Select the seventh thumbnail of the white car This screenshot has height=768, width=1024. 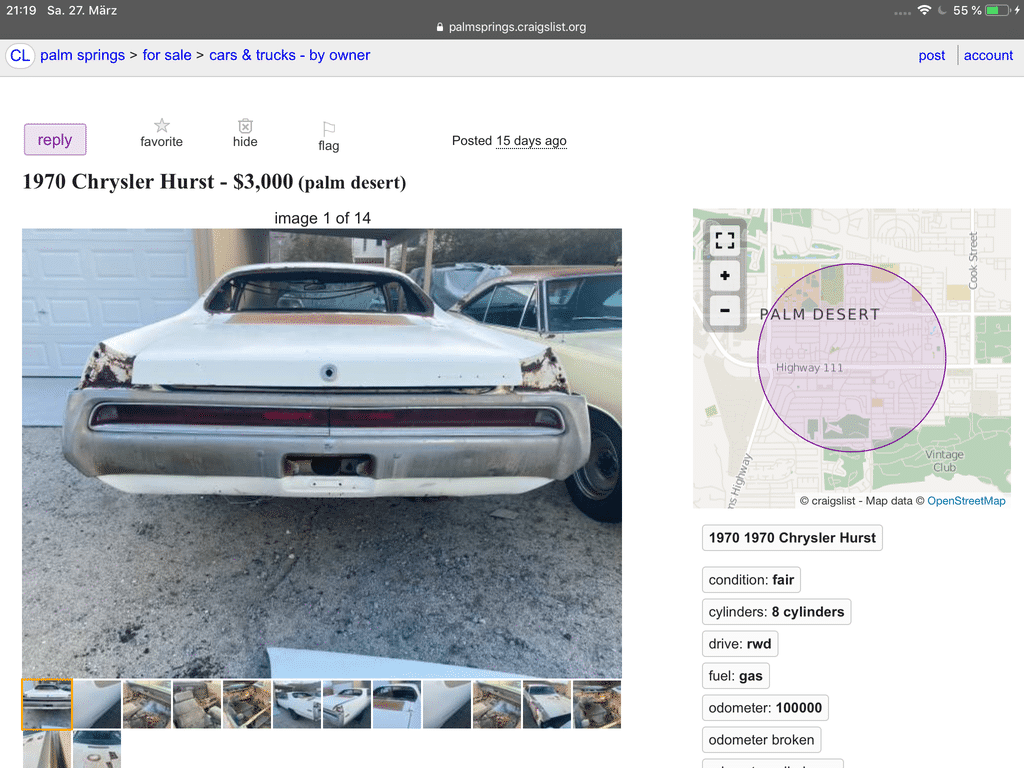coord(346,704)
